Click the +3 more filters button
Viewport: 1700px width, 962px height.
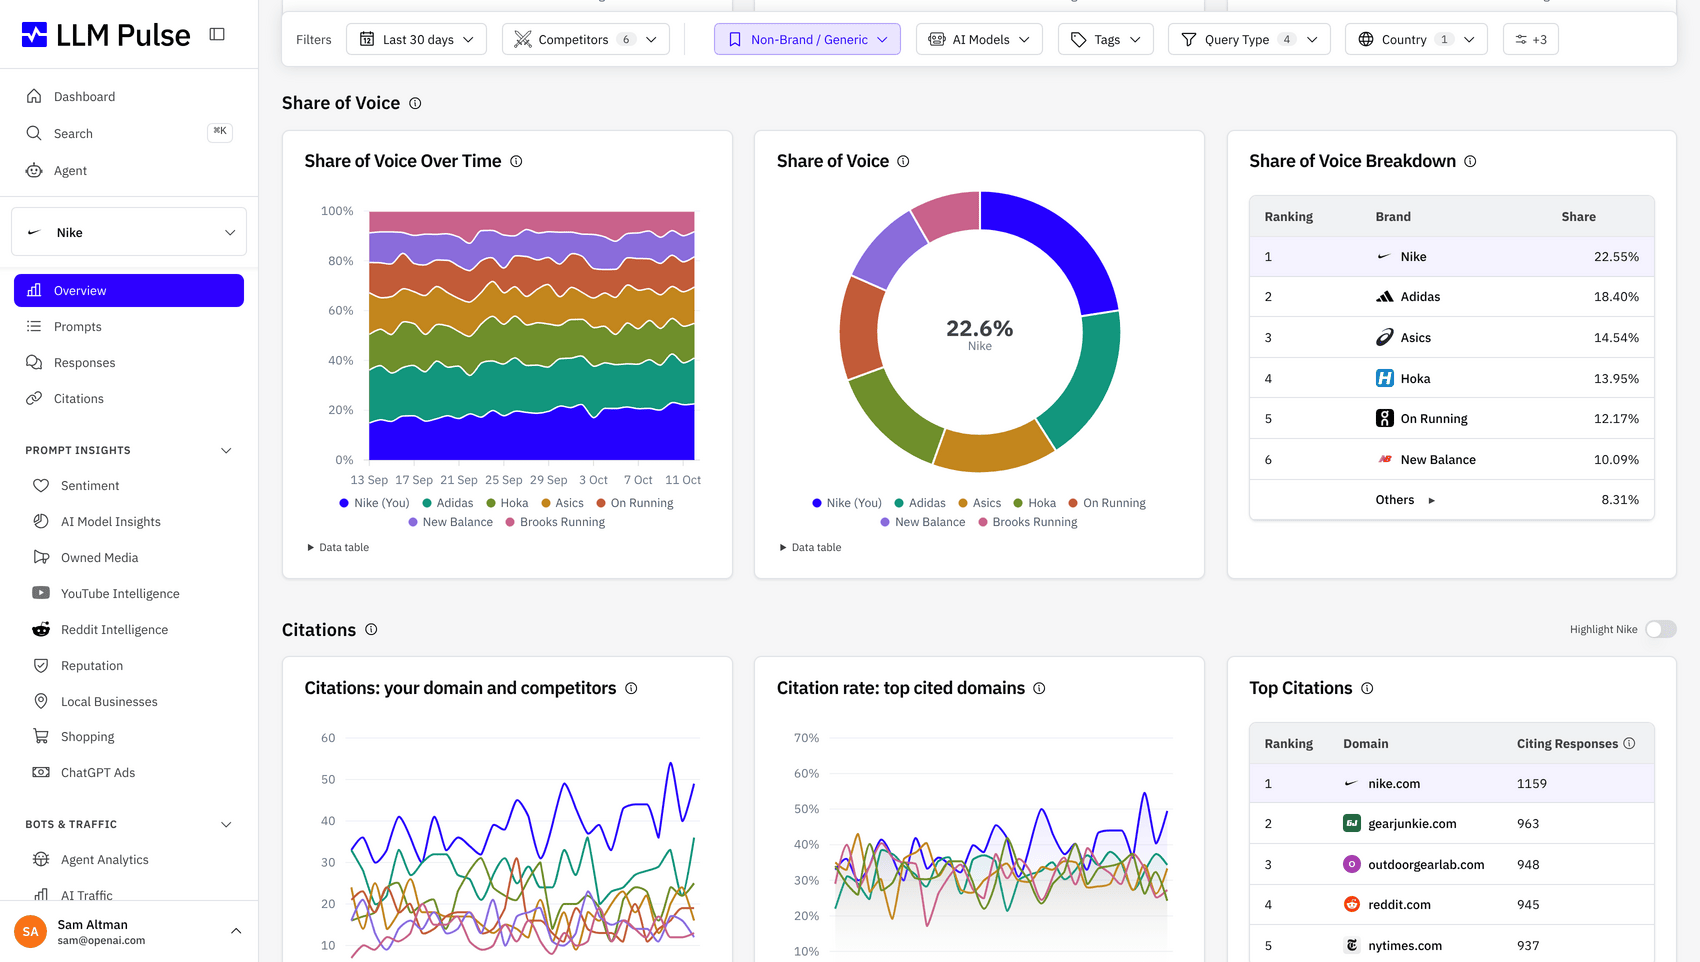pos(1530,39)
